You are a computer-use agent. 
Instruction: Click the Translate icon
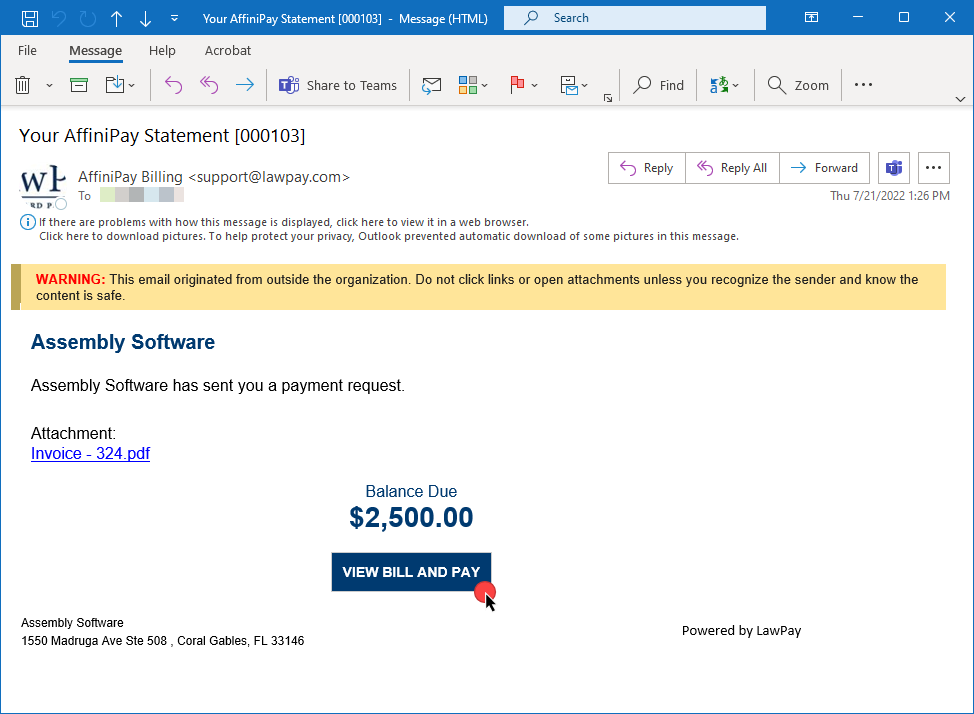(x=719, y=85)
